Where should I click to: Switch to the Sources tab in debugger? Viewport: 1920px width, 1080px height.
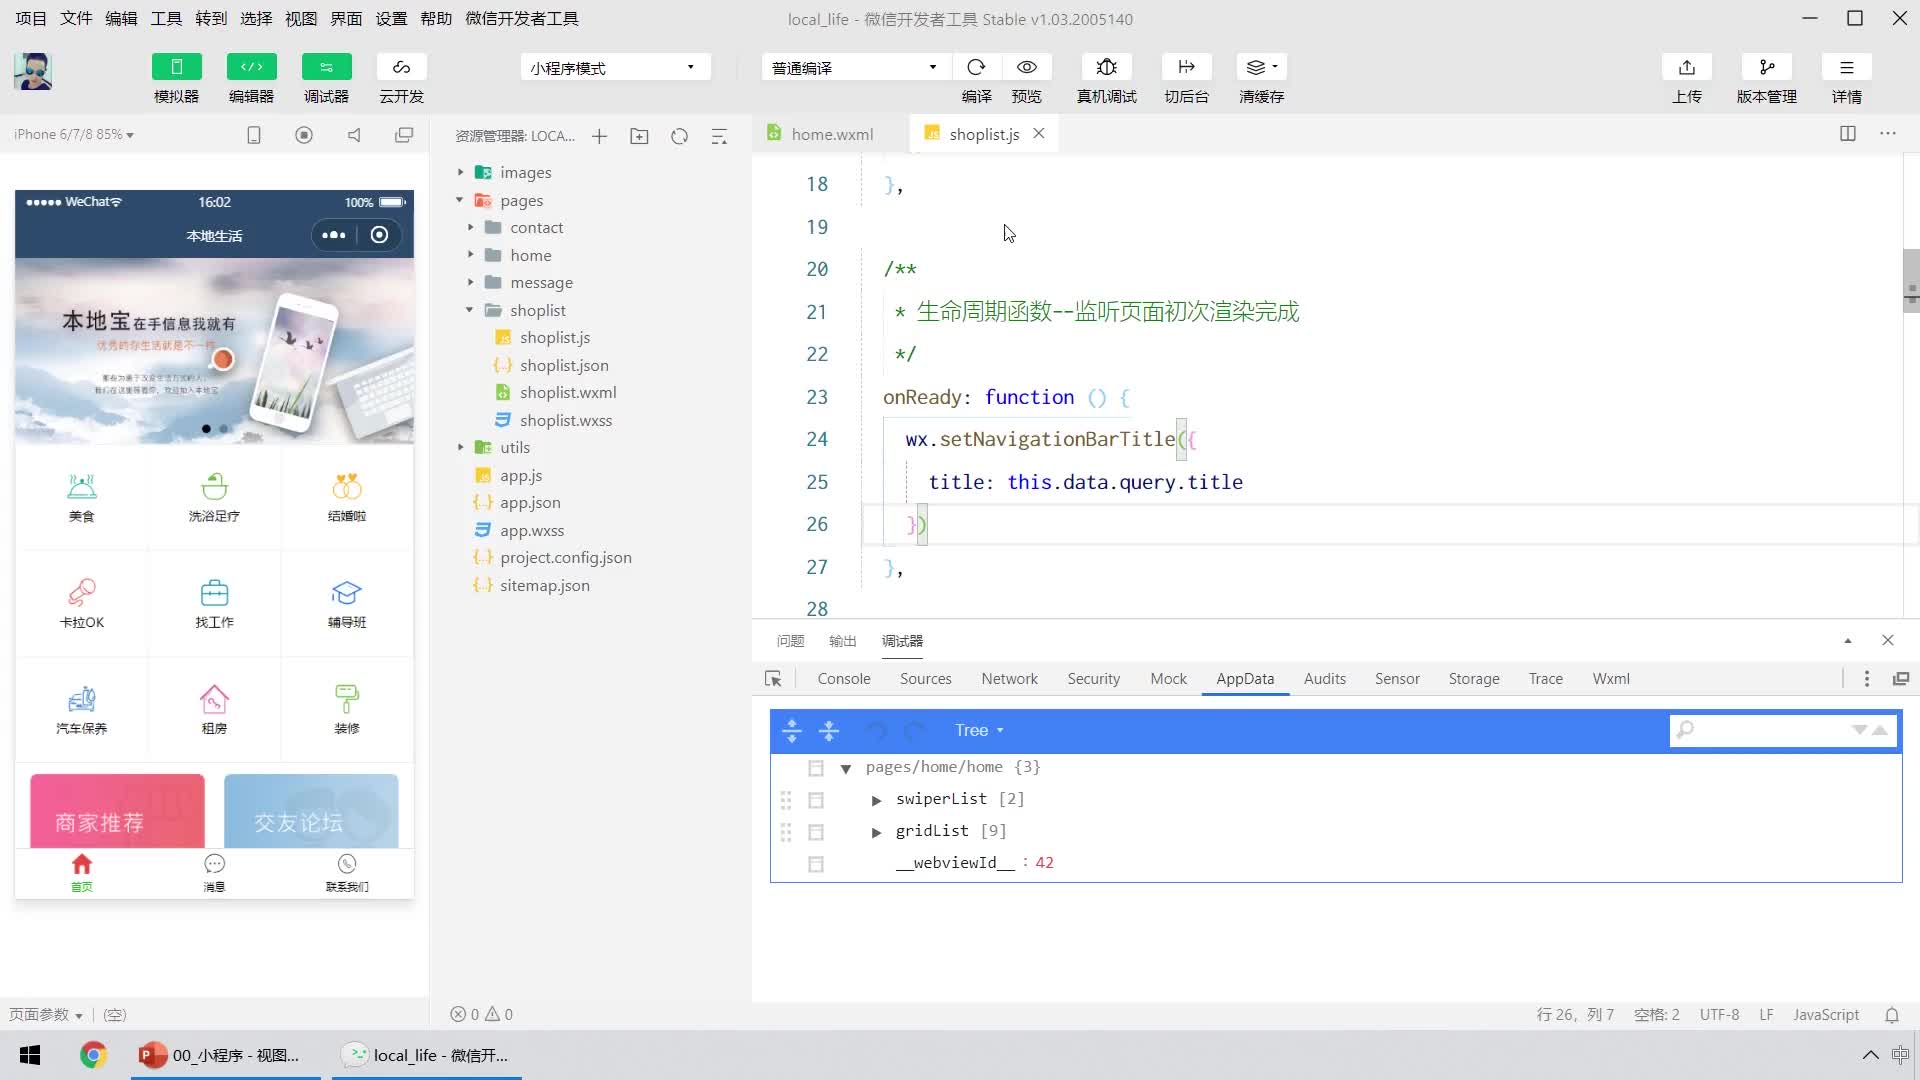(926, 678)
